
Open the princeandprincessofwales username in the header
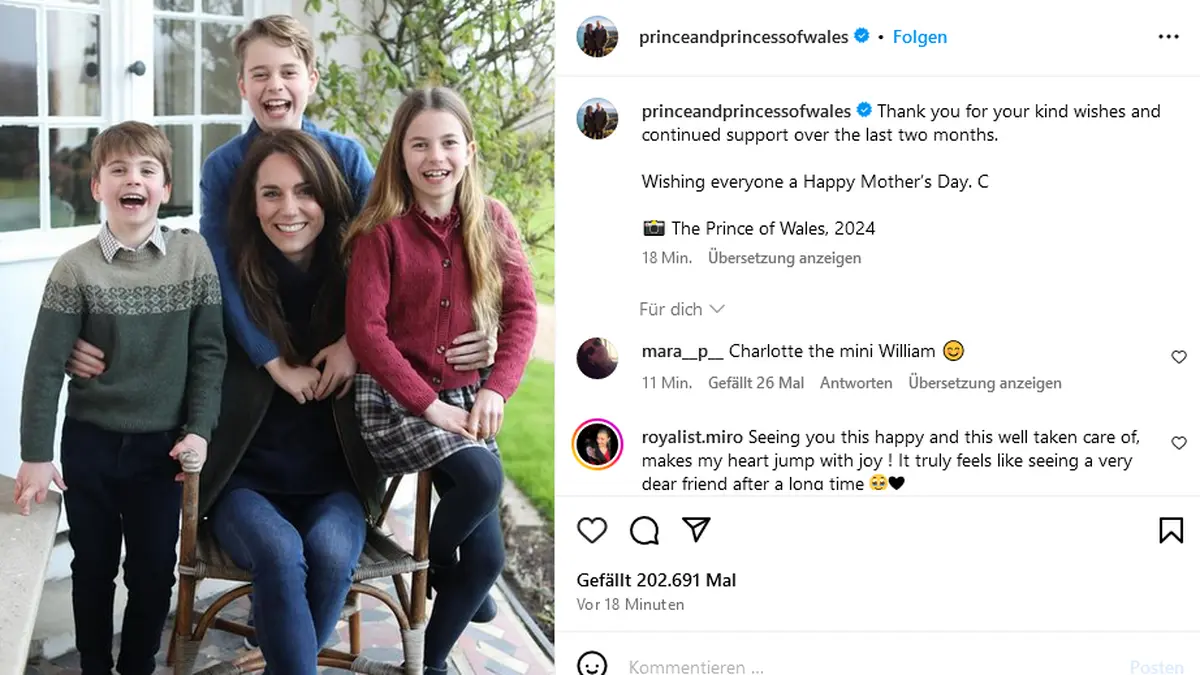pyautogui.click(x=743, y=37)
